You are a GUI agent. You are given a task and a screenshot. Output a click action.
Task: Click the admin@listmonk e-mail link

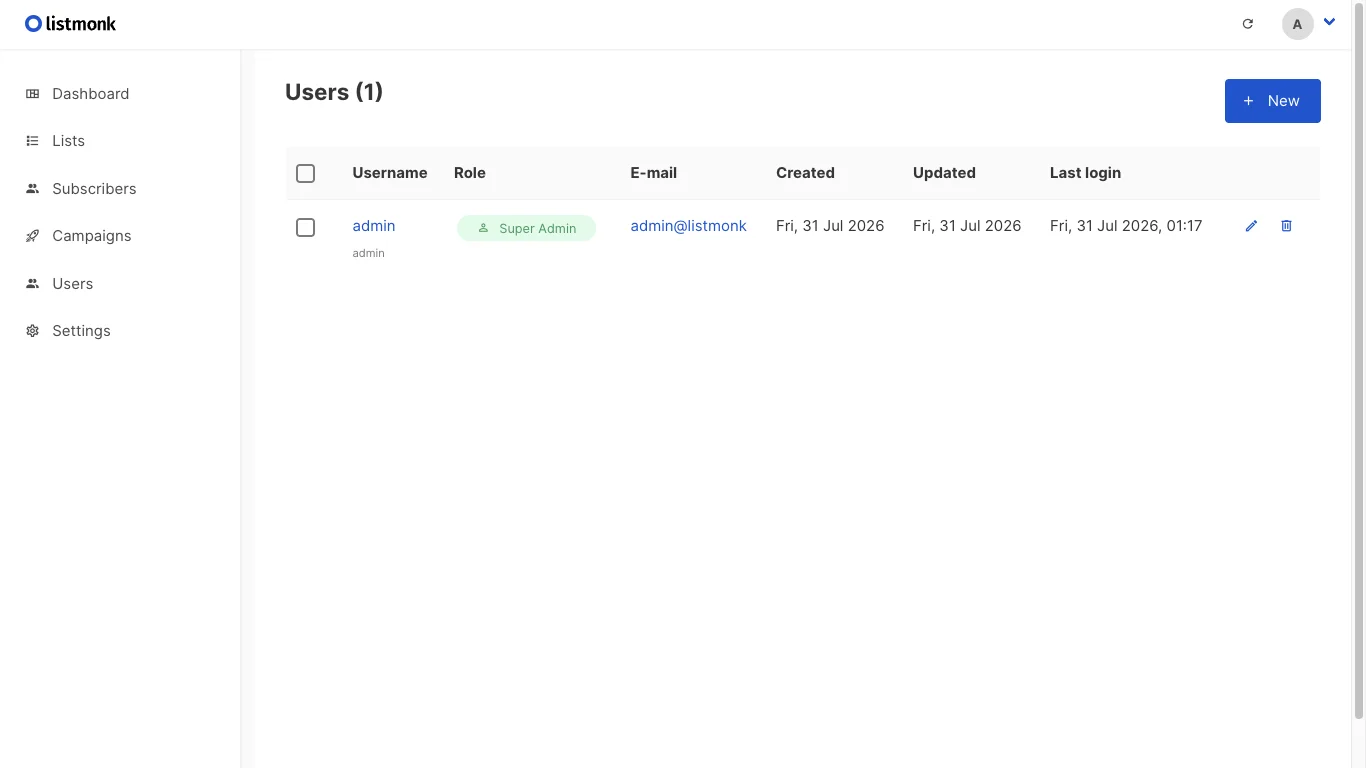(x=688, y=226)
